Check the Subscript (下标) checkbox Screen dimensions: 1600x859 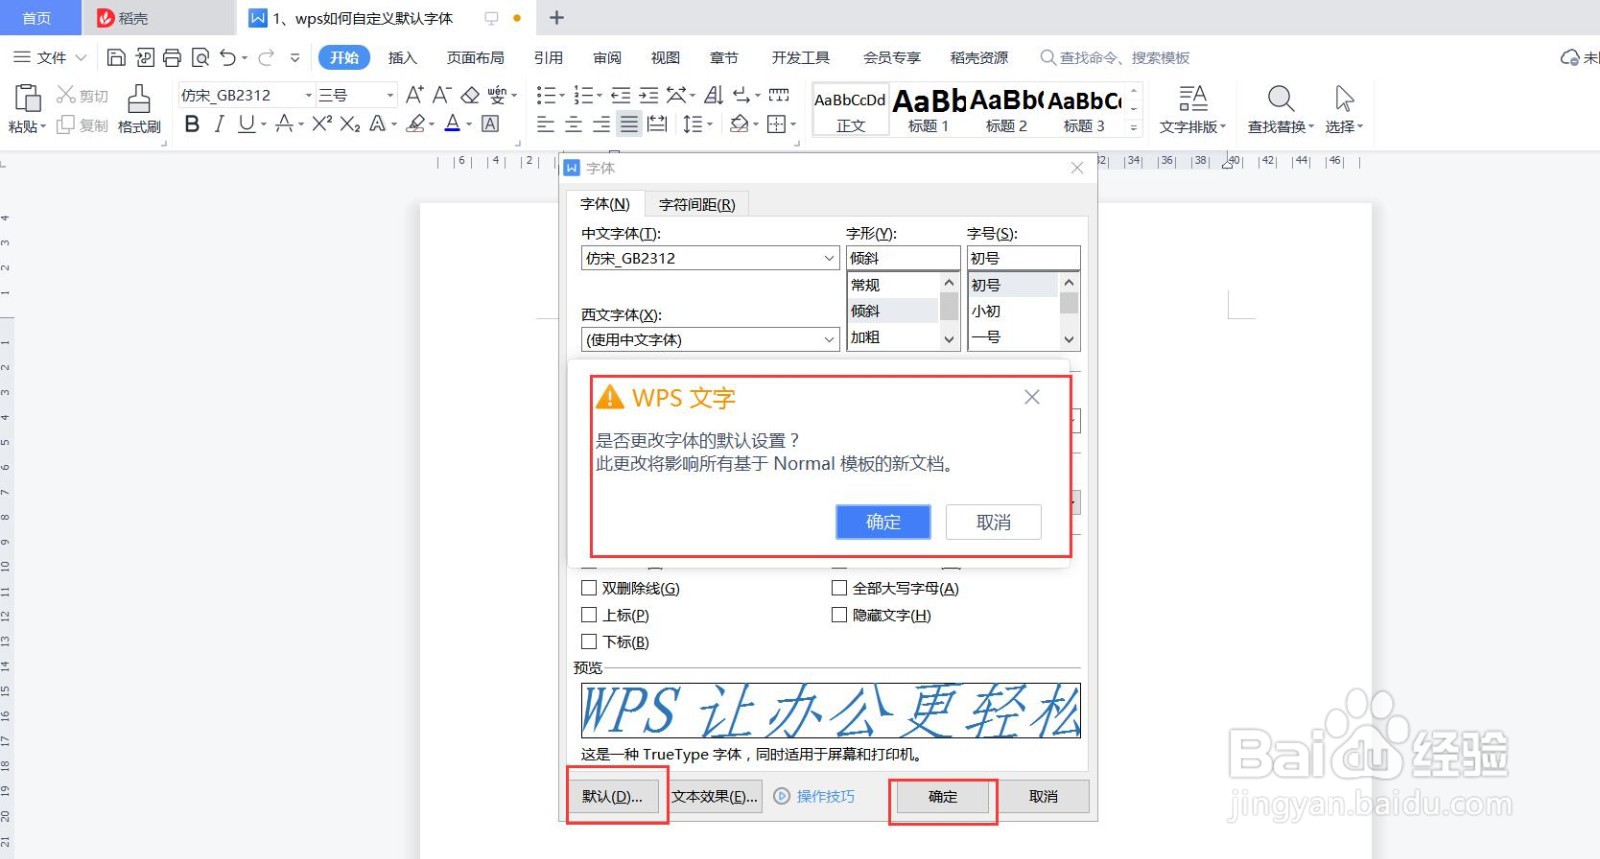point(589,642)
